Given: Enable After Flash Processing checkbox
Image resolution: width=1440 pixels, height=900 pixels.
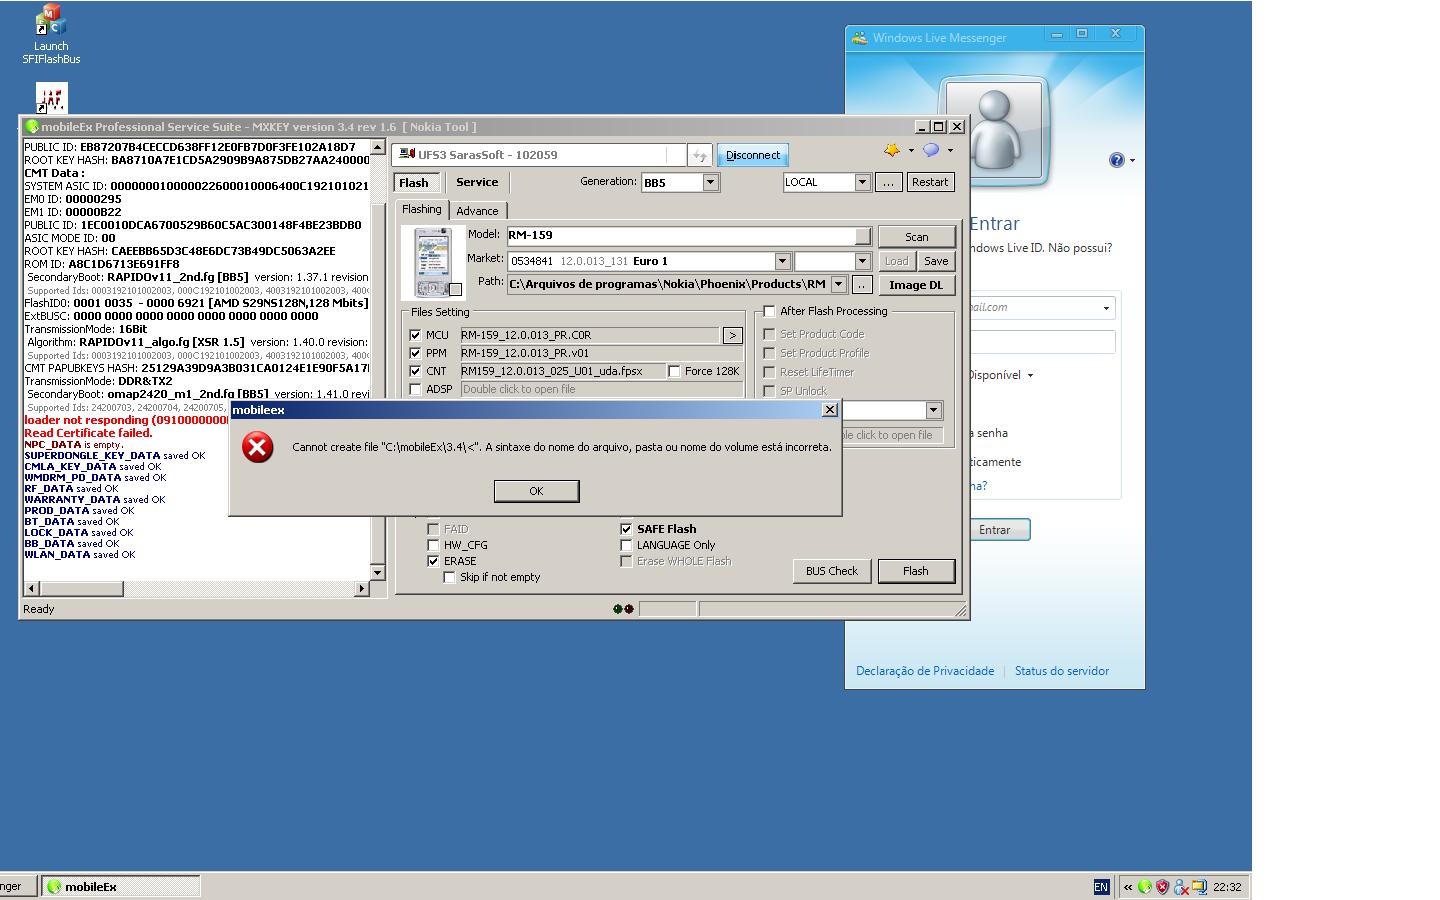Looking at the screenshot, I should pyautogui.click(x=769, y=311).
